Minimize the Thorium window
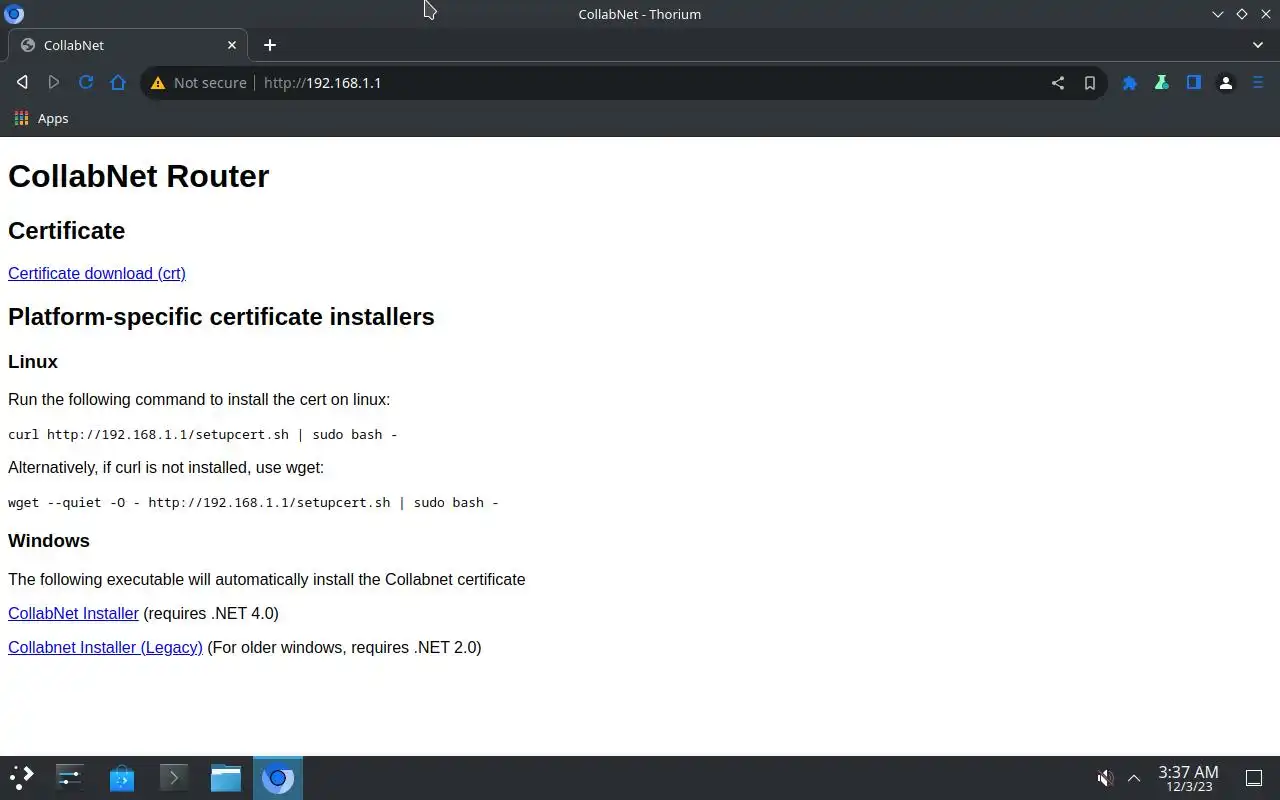The image size is (1280, 800). click(1218, 14)
